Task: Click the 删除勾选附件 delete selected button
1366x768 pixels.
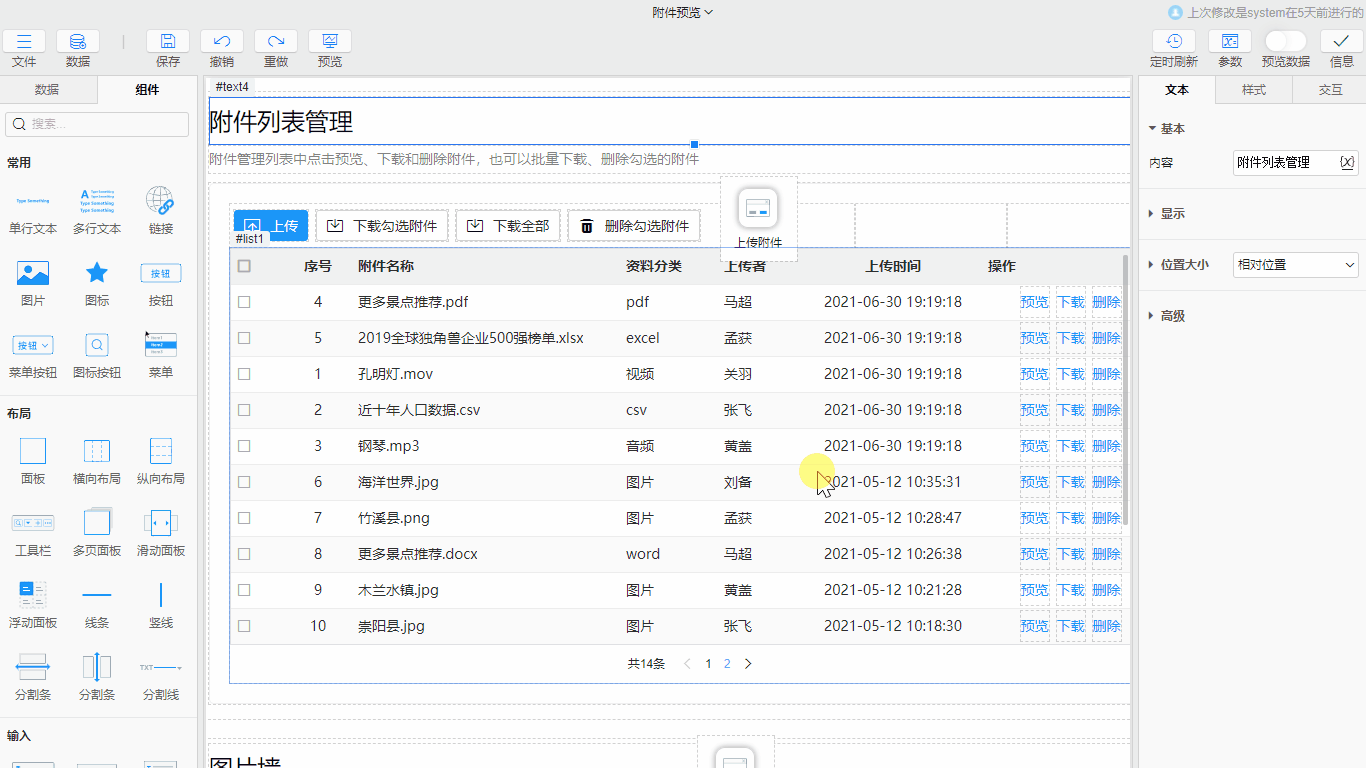Action: (x=634, y=225)
